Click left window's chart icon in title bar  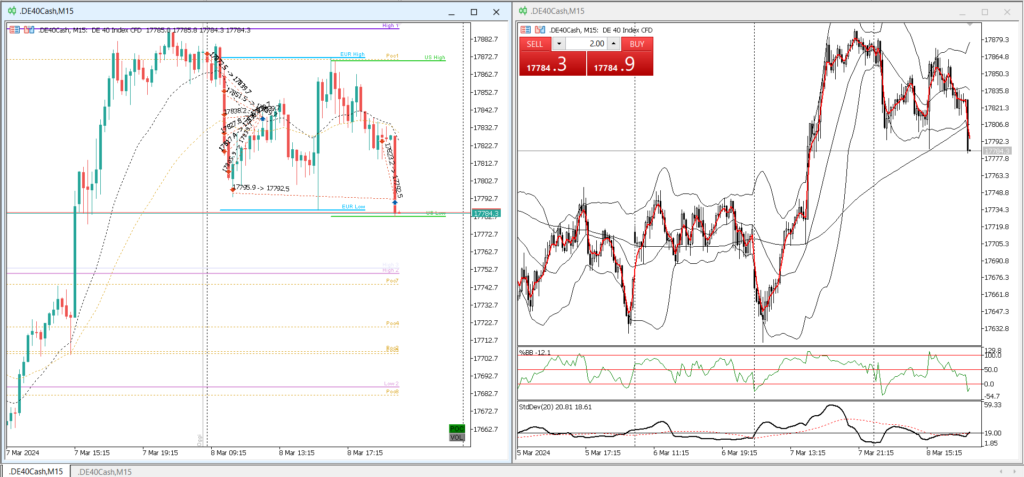click(x=10, y=11)
